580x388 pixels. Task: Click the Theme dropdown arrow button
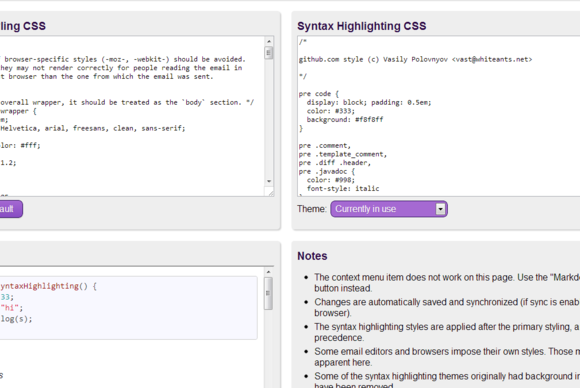440,209
